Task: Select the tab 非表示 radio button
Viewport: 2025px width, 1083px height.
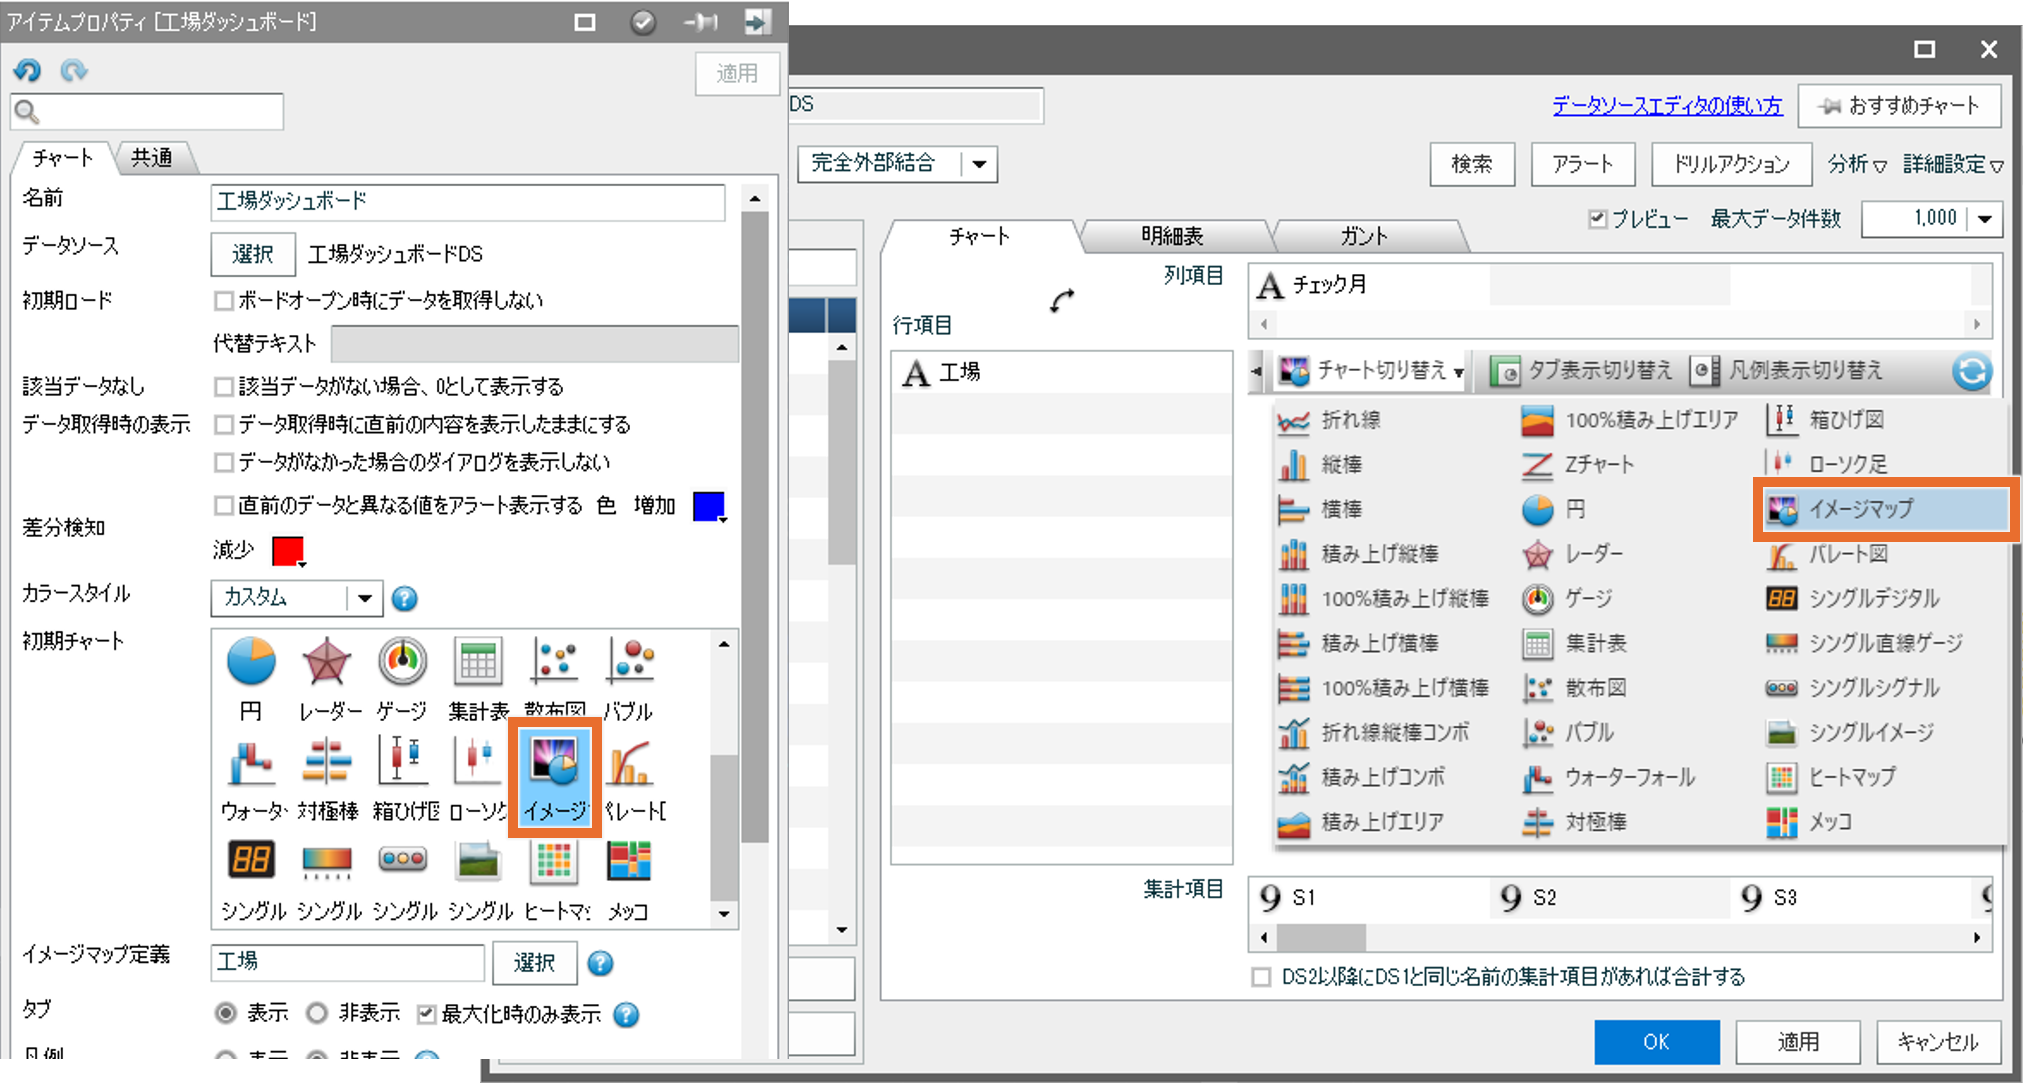Action: coord(317,1014)
